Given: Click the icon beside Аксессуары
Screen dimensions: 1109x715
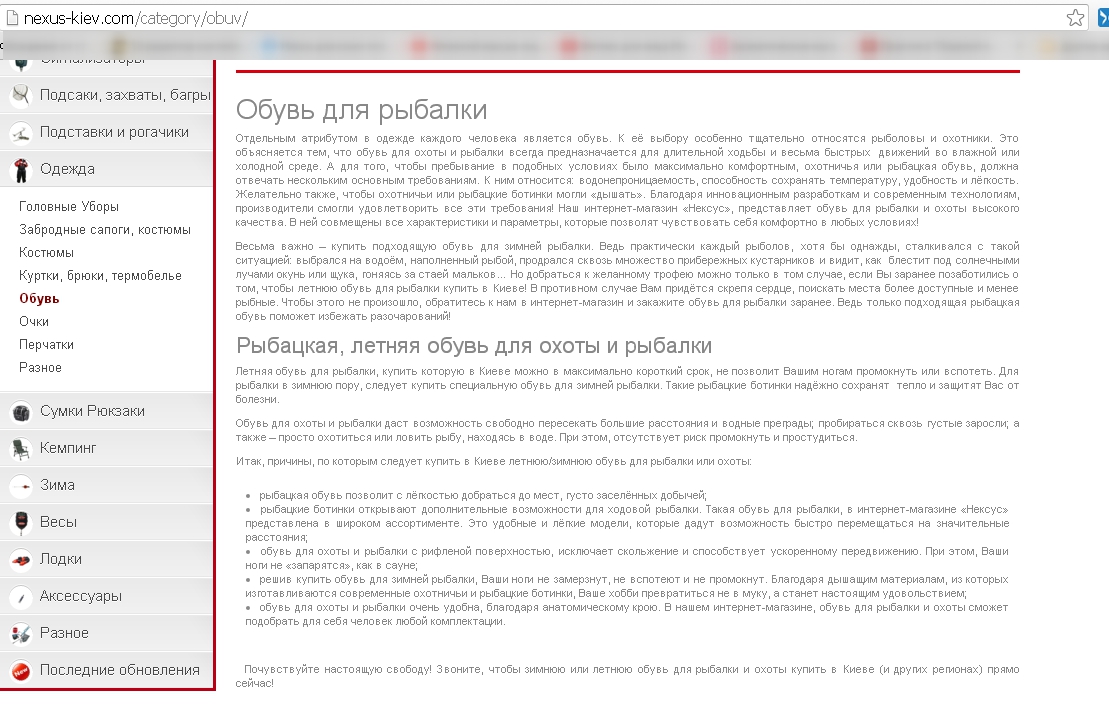Looking at the screenshot, I should [21, 596].
